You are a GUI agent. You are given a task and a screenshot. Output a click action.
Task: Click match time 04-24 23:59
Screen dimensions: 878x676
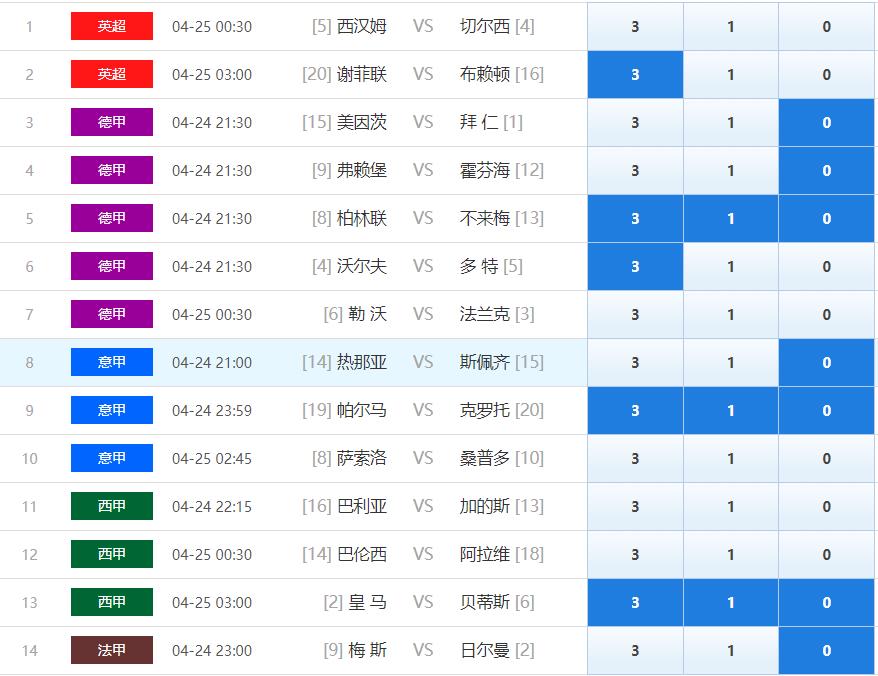click(x=212, y=411)
